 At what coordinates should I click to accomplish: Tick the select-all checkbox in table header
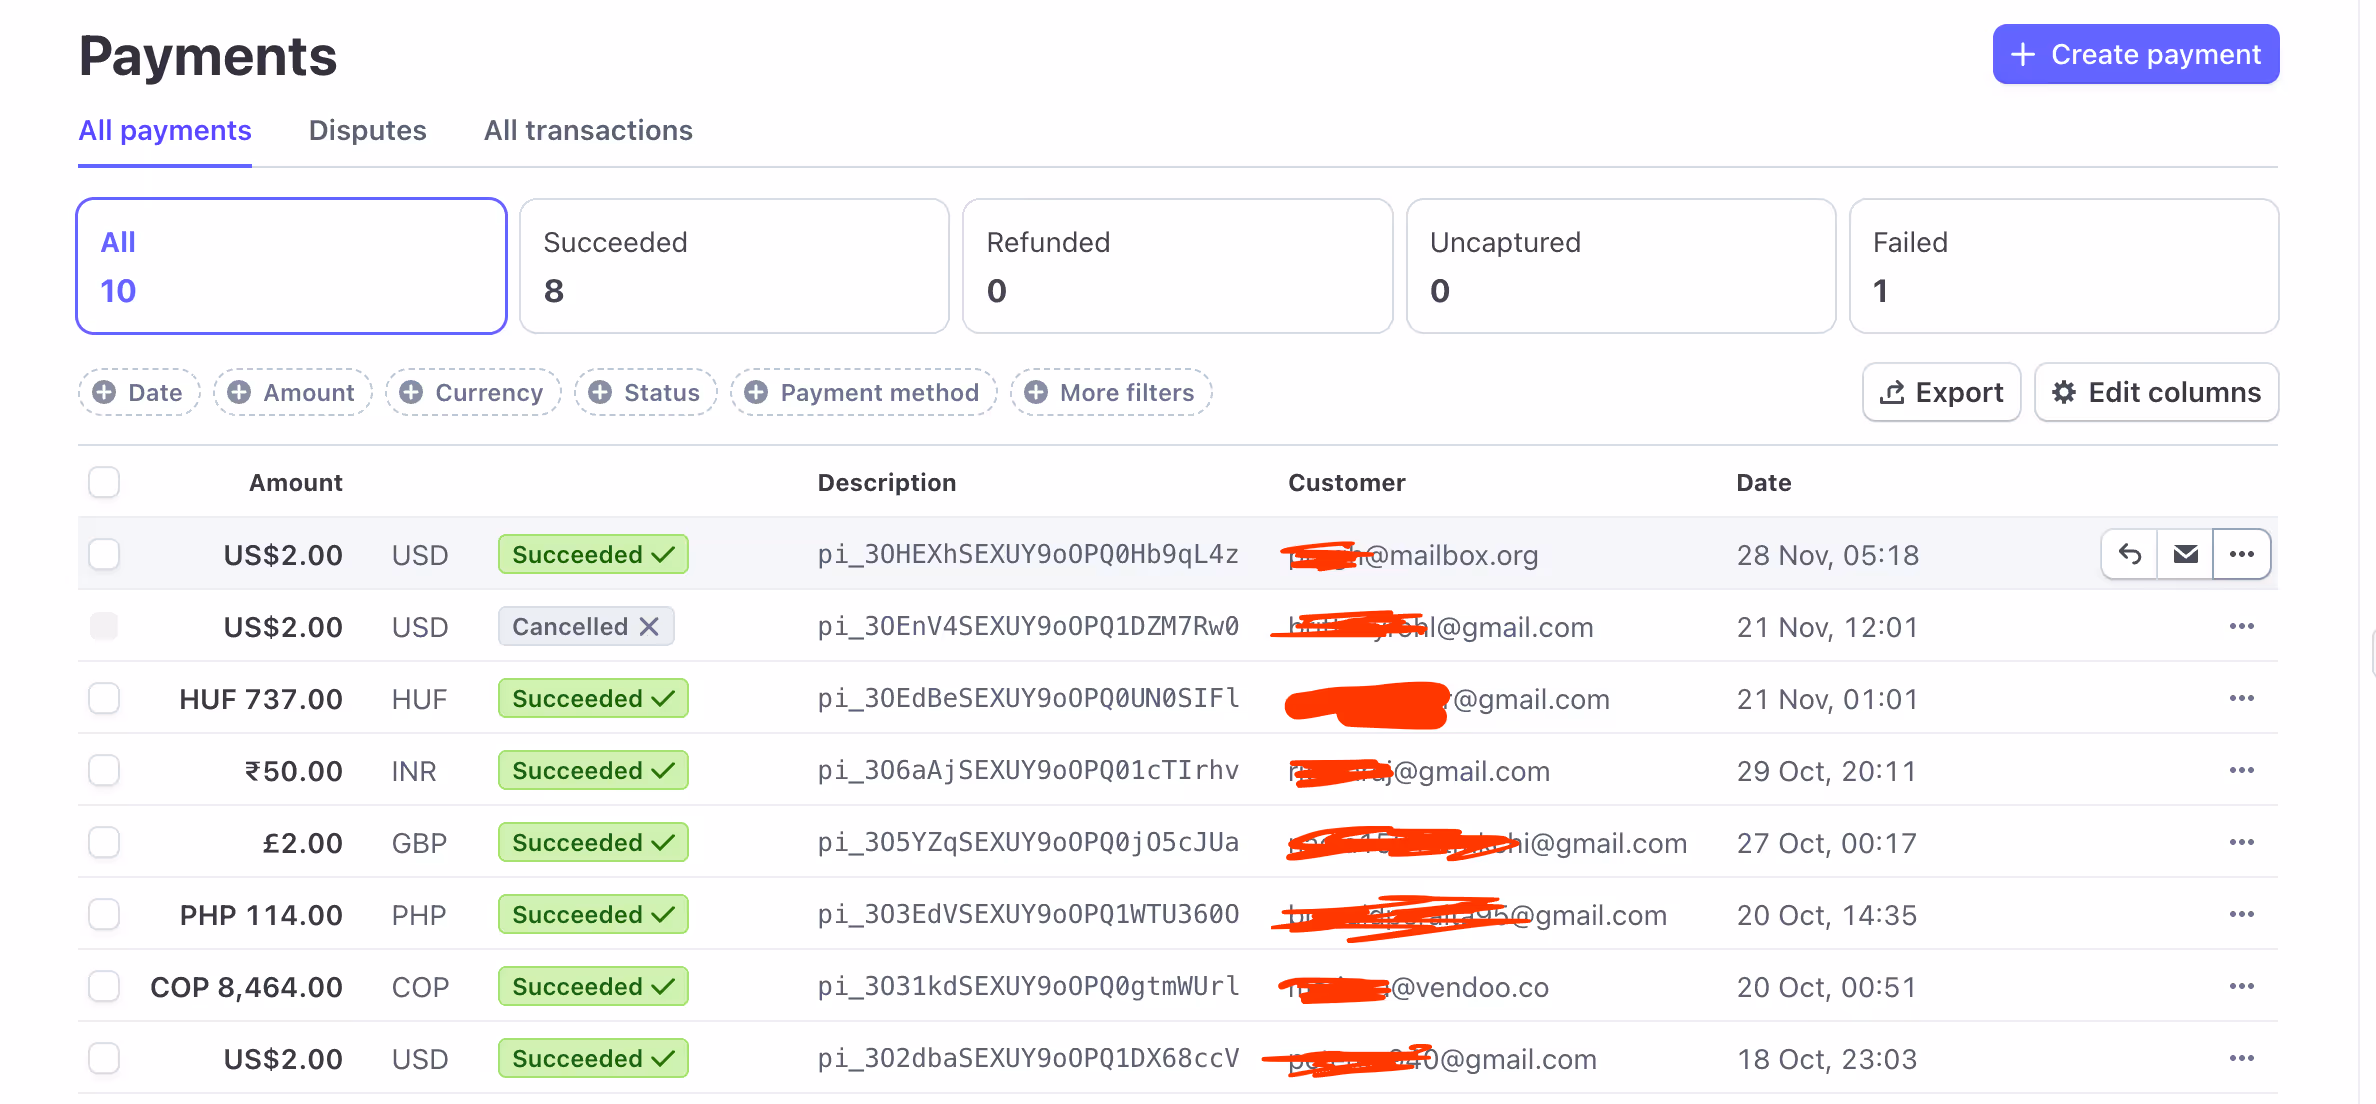click(x=104, y=482)
